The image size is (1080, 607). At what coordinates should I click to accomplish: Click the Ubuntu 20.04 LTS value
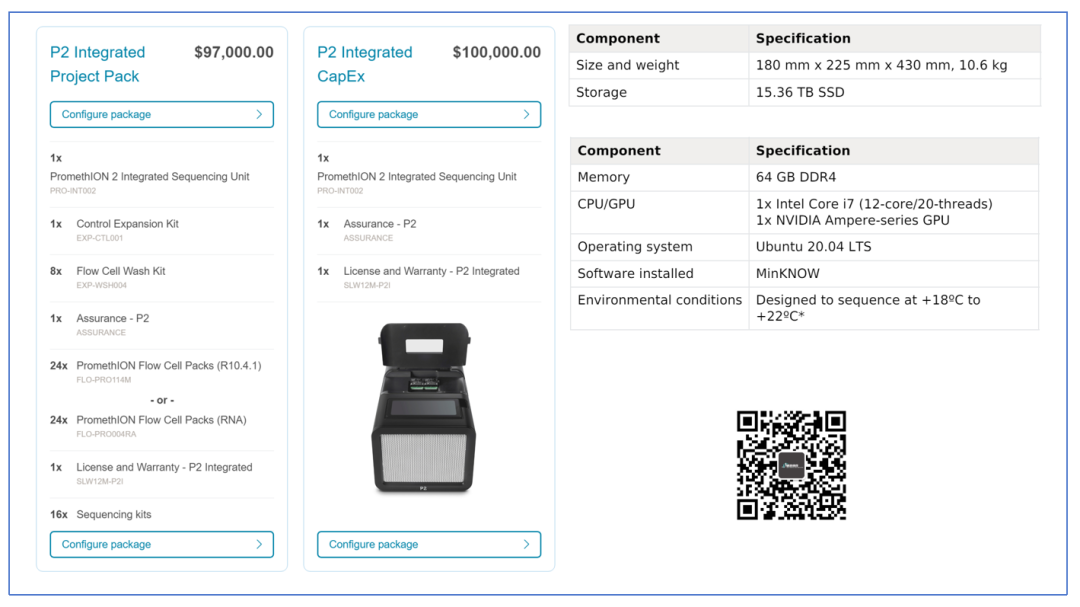coord(813,247)
